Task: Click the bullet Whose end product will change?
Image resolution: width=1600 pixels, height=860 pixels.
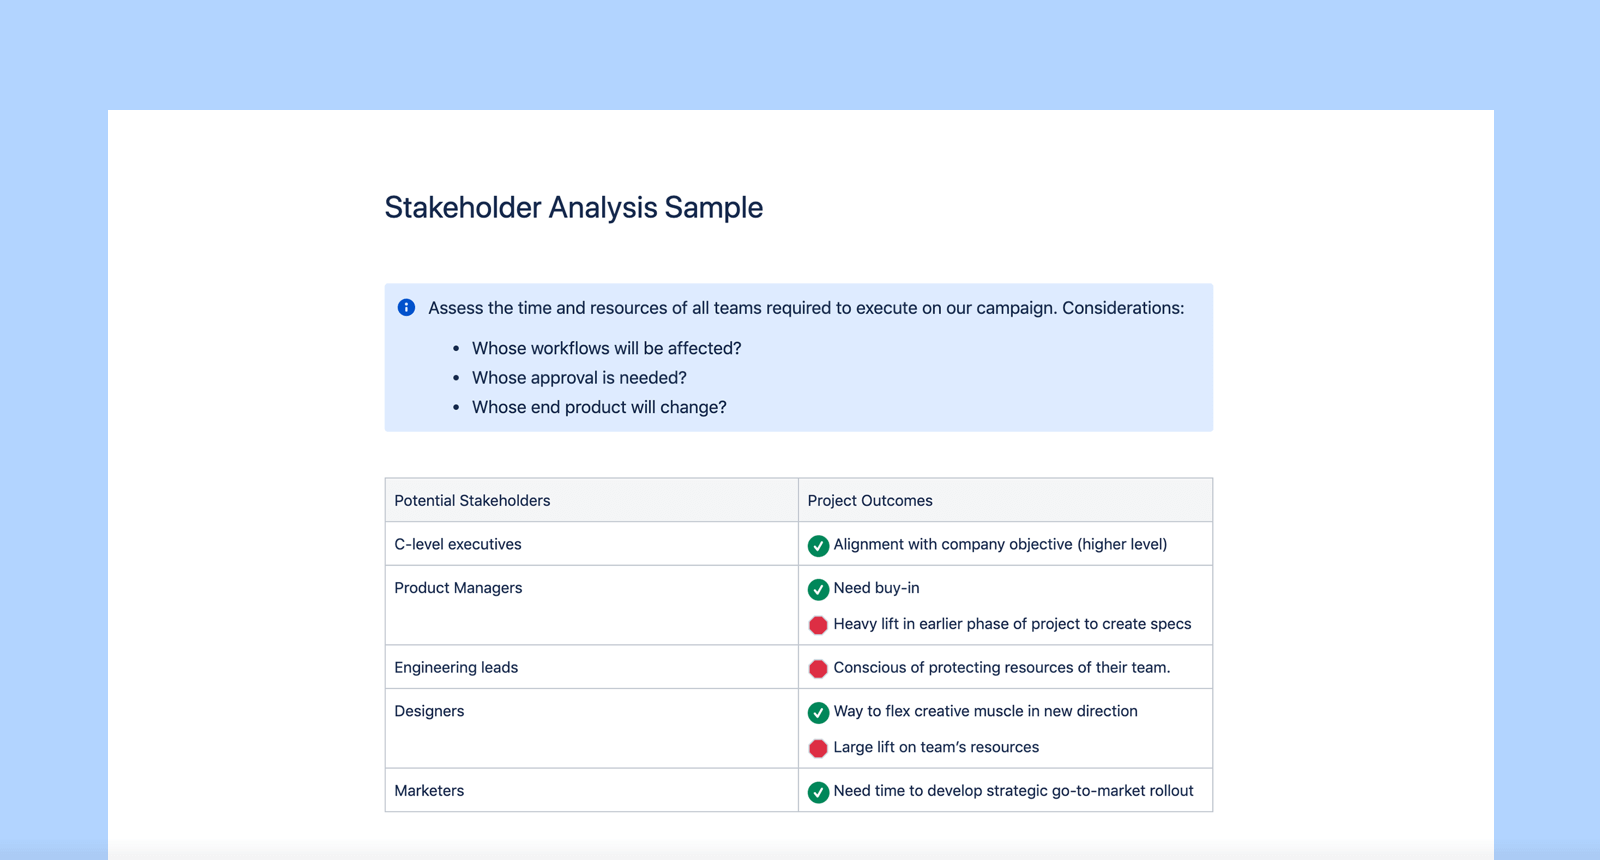Action: 599,407
